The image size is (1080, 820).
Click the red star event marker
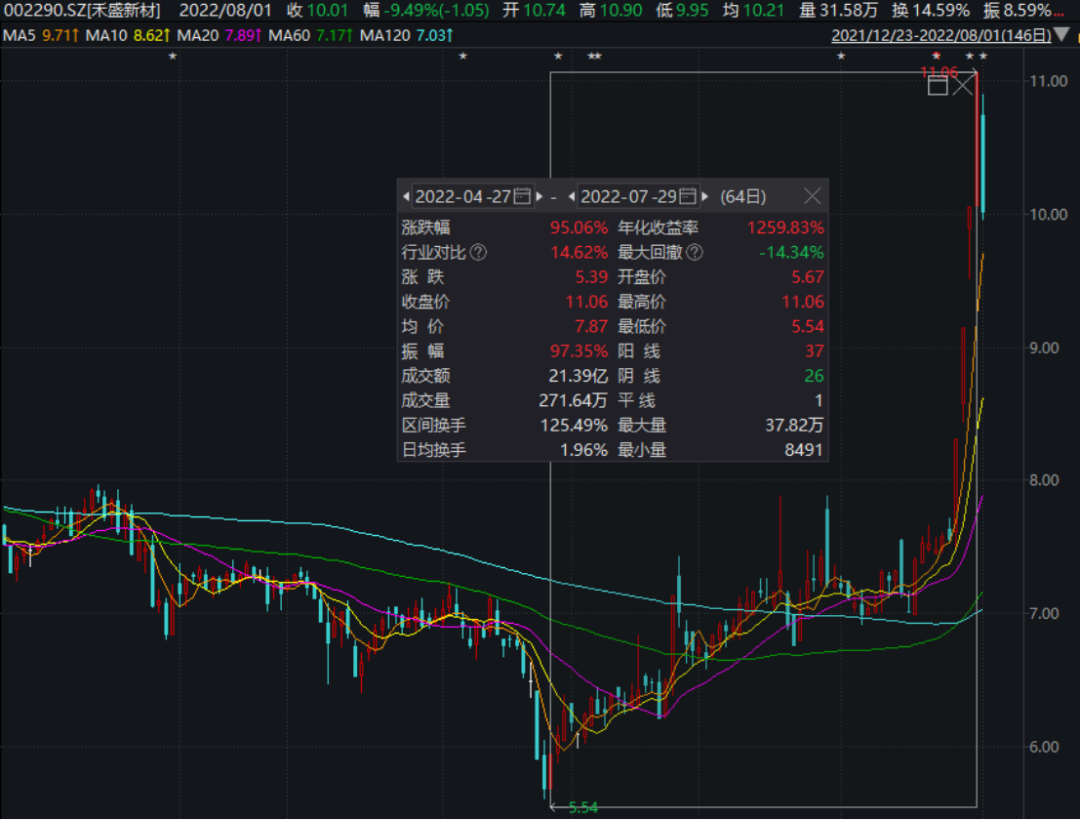[x=936, y=57]
